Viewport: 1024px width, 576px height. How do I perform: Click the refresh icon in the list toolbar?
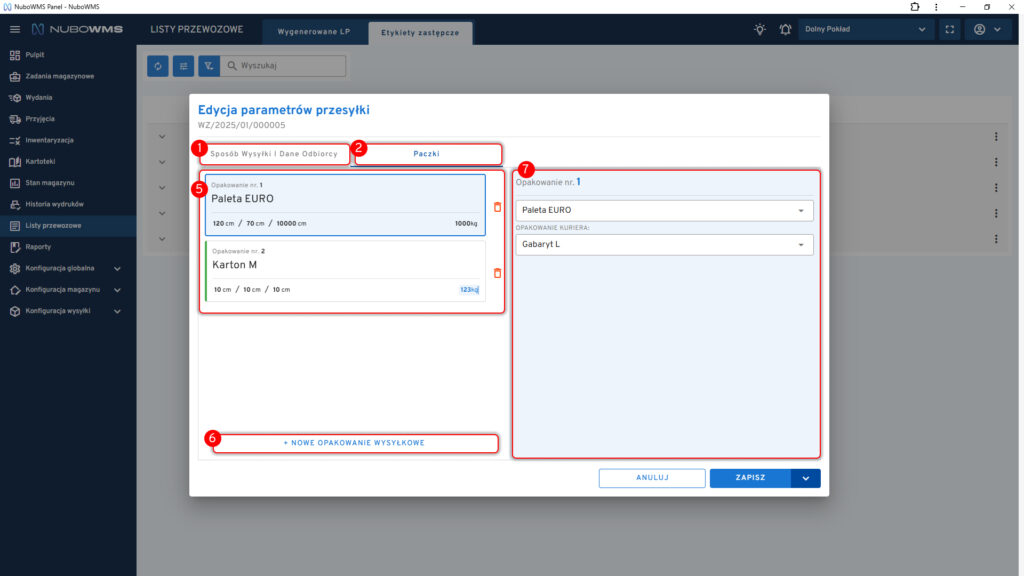coord(158,66)
